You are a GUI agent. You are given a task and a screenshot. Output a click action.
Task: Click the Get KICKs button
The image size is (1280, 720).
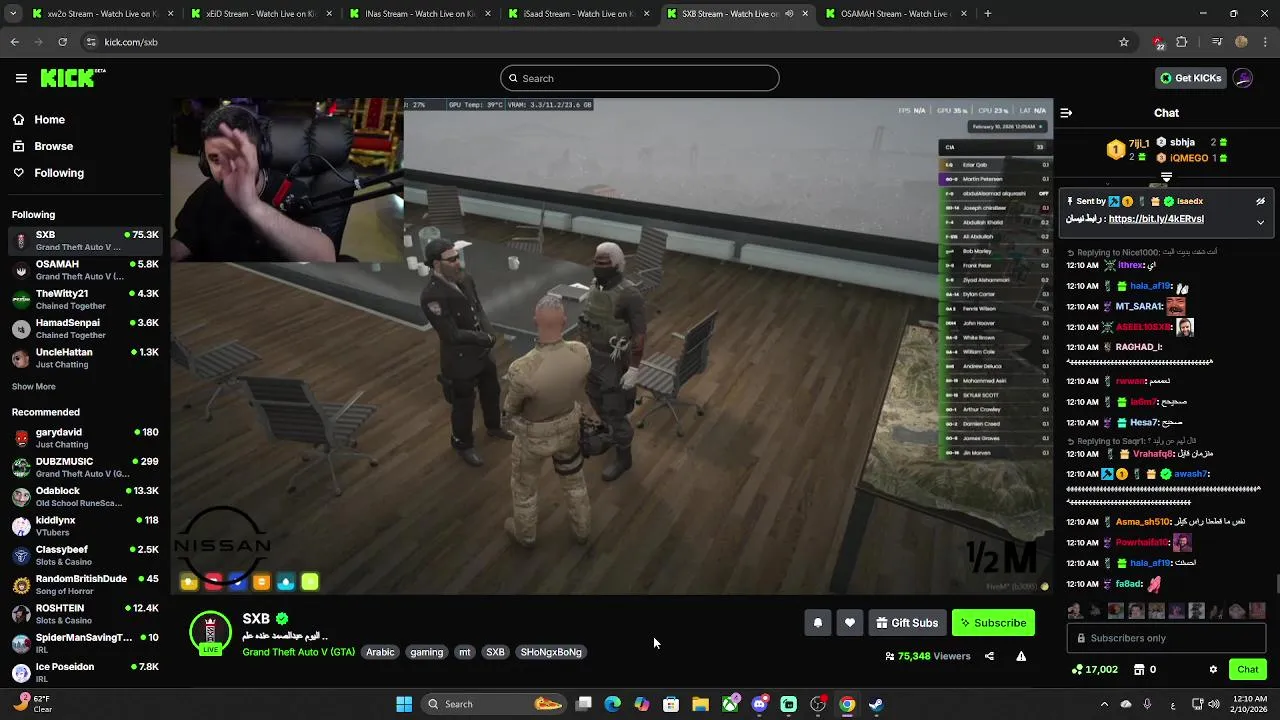[1190, 78]
